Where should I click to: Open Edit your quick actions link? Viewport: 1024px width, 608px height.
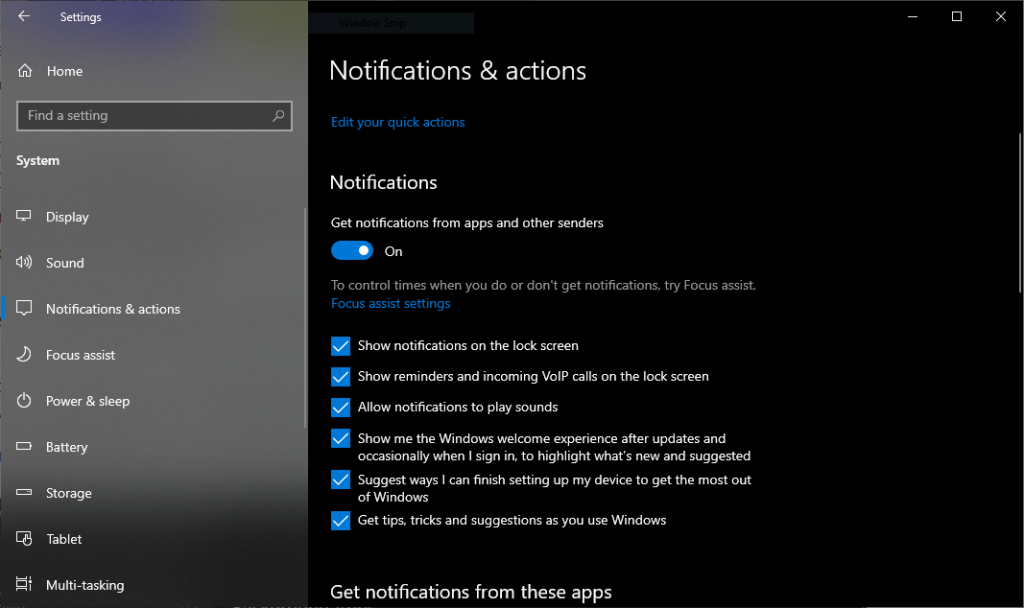[x=397, y=122]
